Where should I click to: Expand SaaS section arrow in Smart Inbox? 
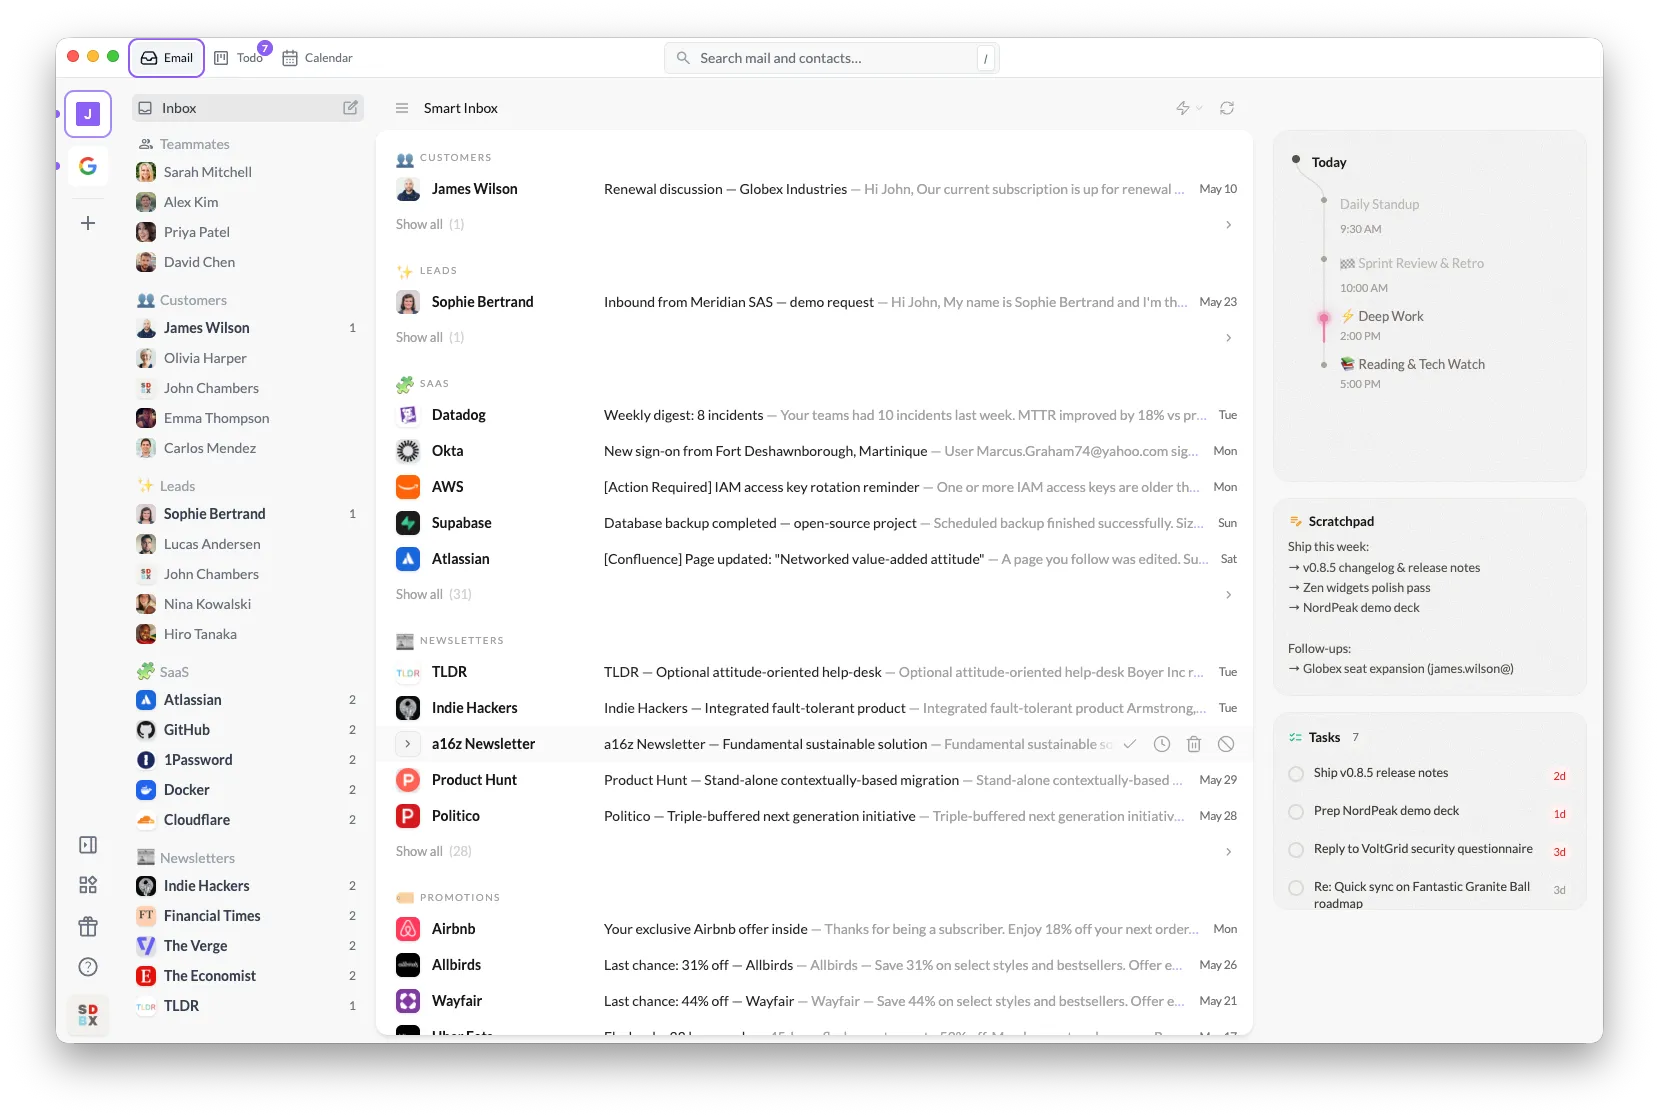pos(1228,595)
